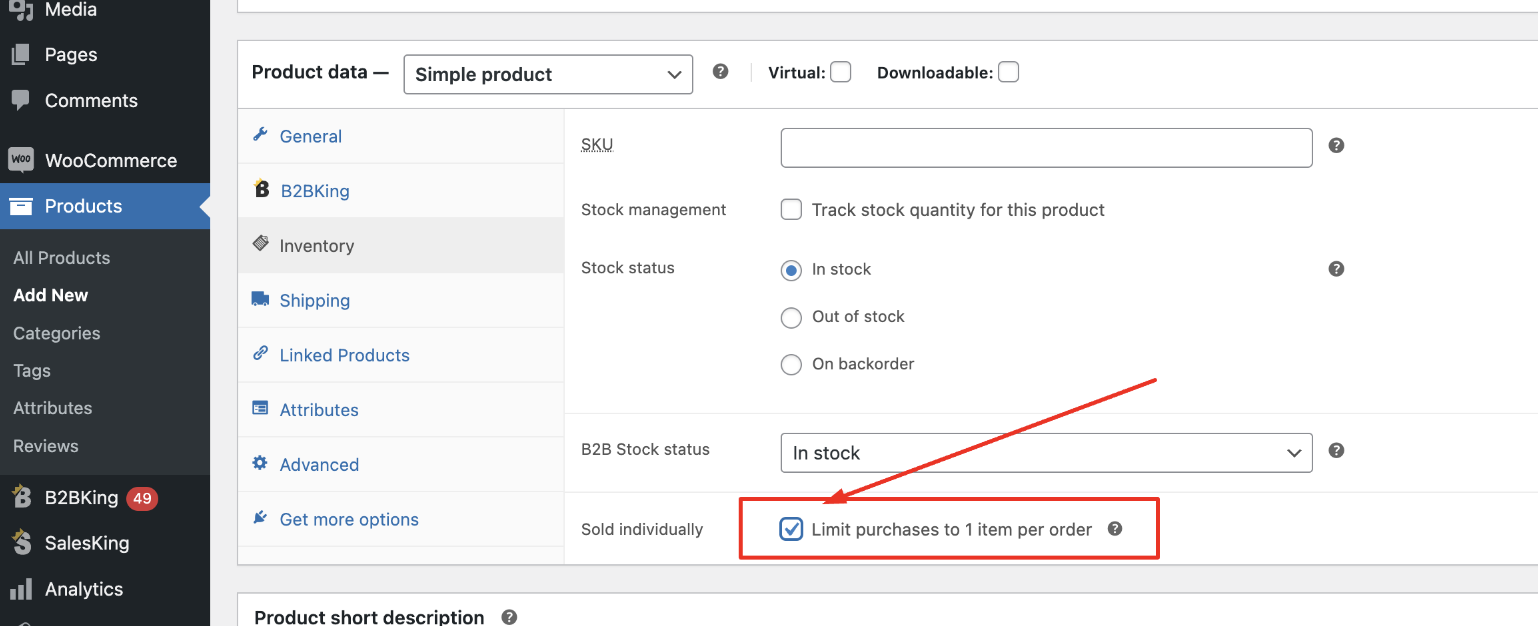Open the B2BKing product data tab
Viewport: 1538px width, 626px height.
401,191
